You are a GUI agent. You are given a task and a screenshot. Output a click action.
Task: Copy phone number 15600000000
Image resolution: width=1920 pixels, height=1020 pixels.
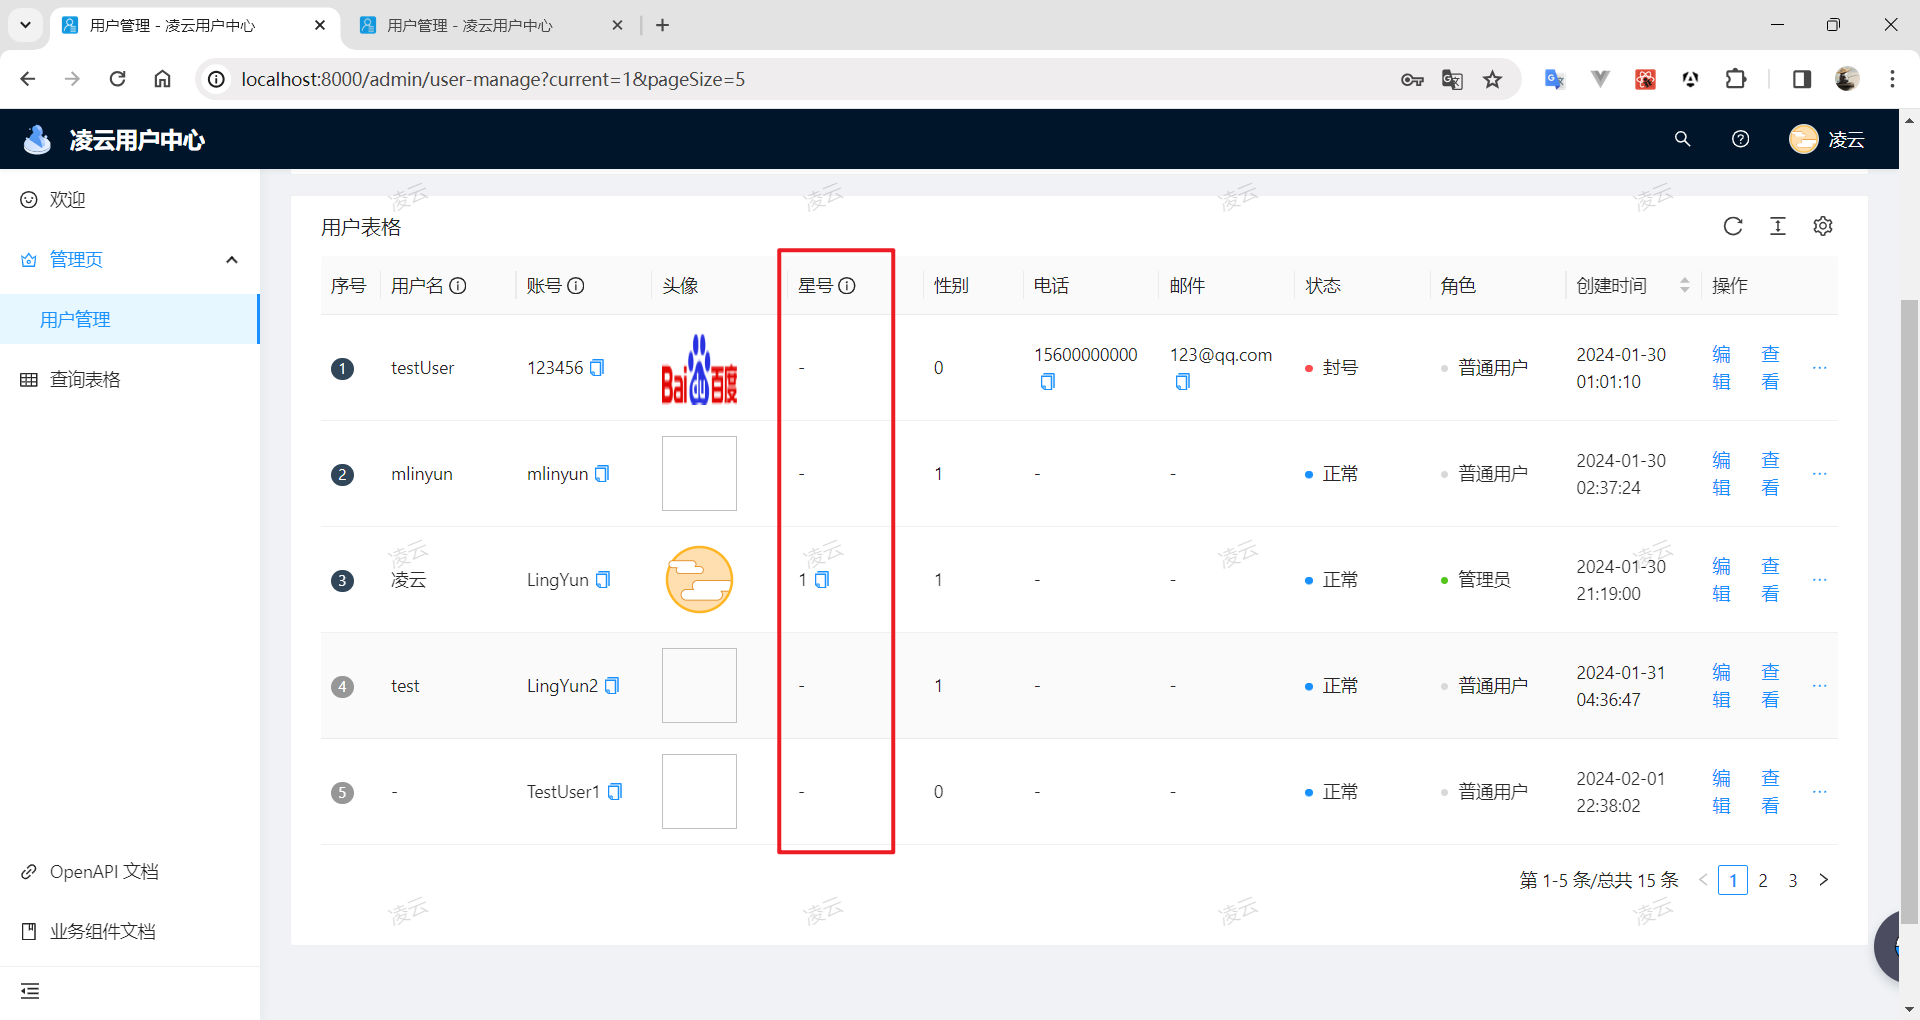point(1047,382)
